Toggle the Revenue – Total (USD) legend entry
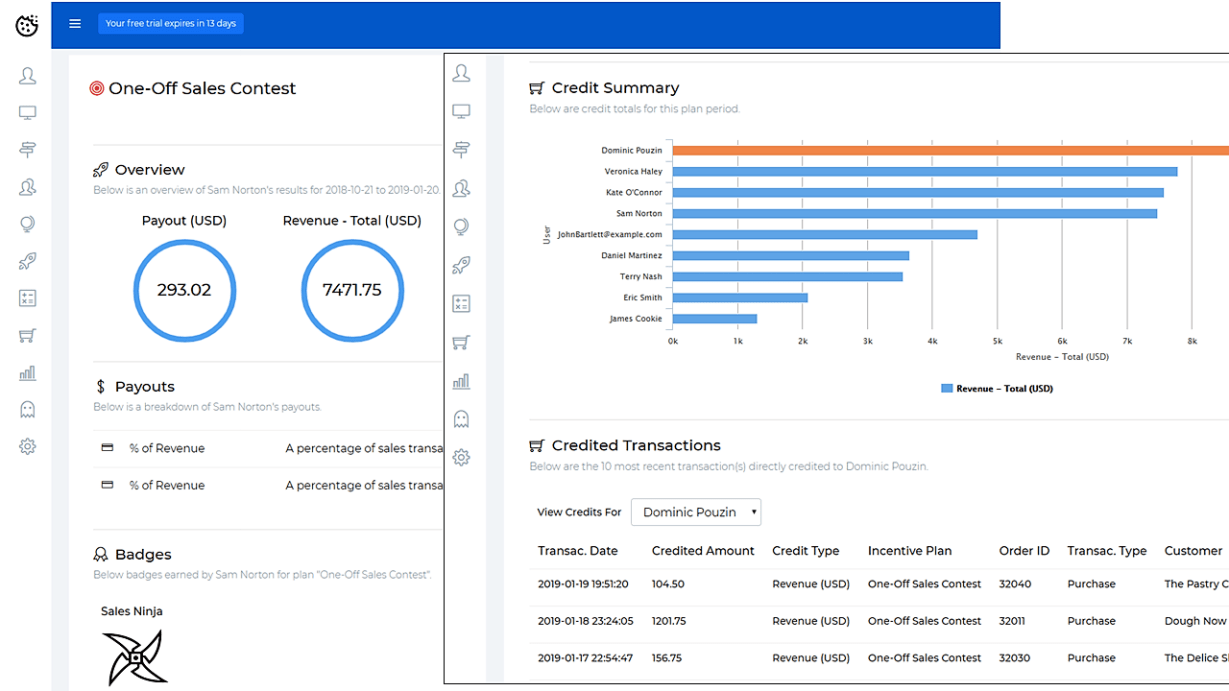Screen dimensions: 1229x691 [x=996, y=388]
